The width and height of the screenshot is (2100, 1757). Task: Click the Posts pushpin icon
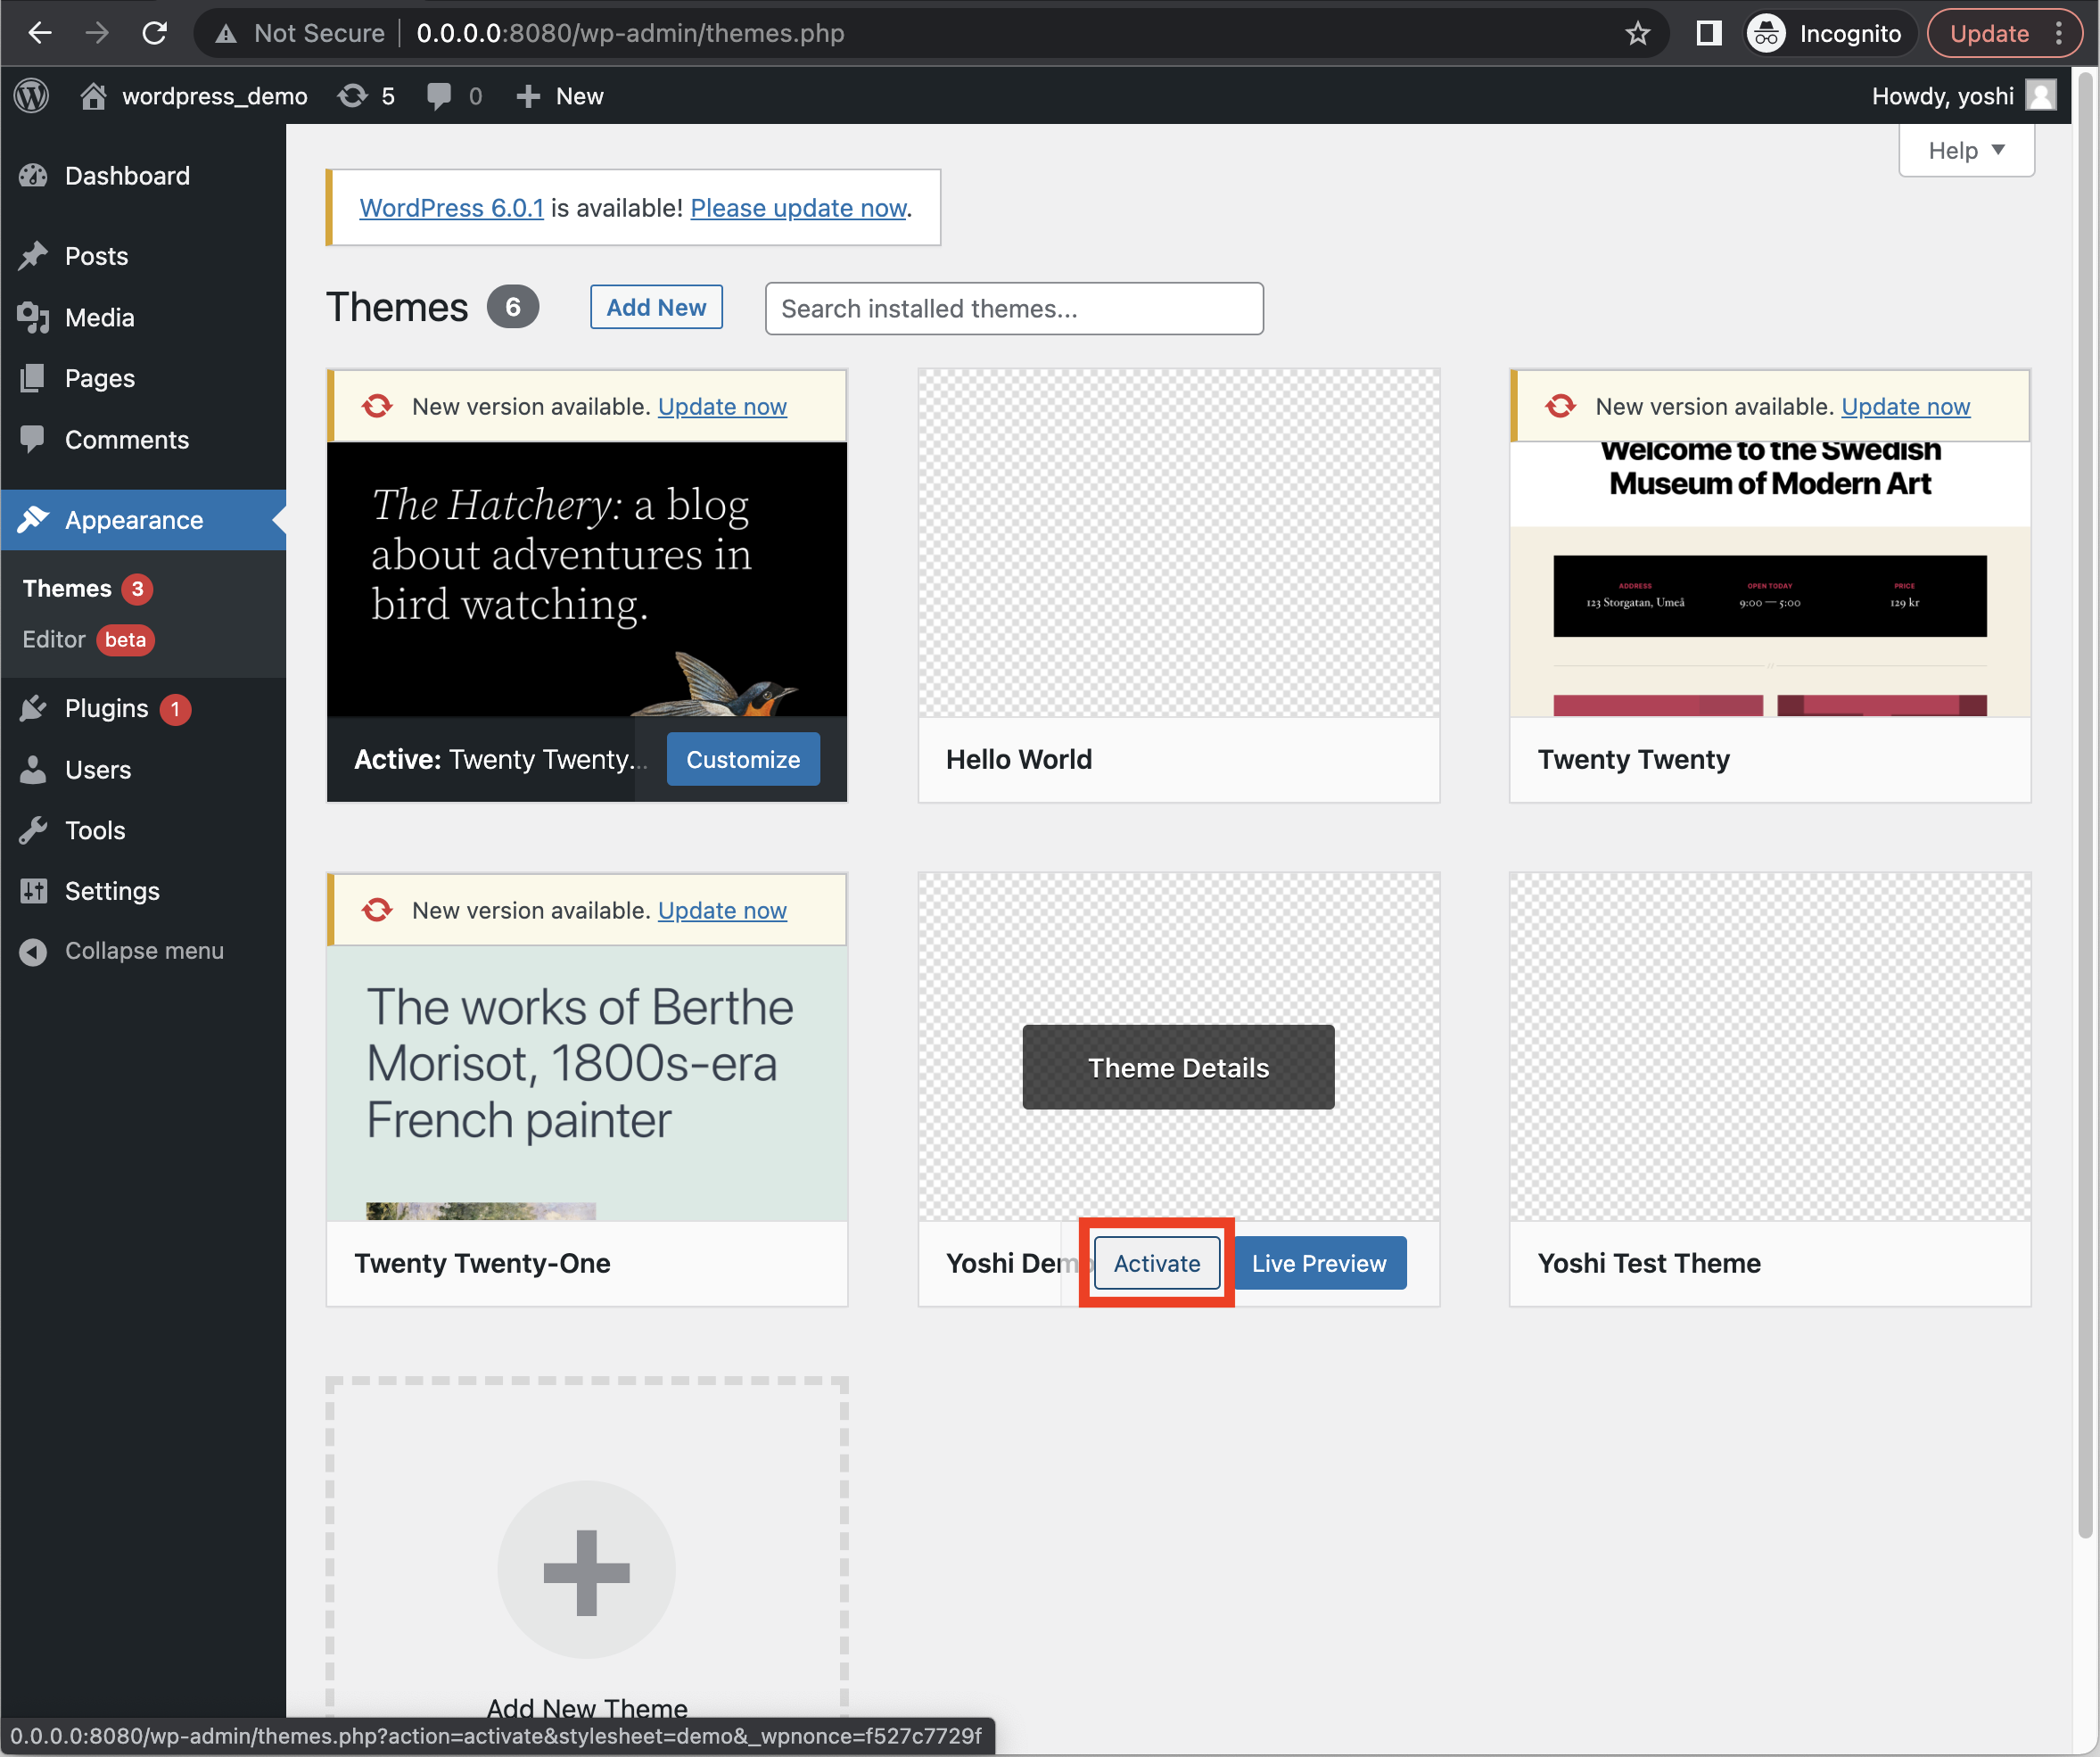coord(33,256)
